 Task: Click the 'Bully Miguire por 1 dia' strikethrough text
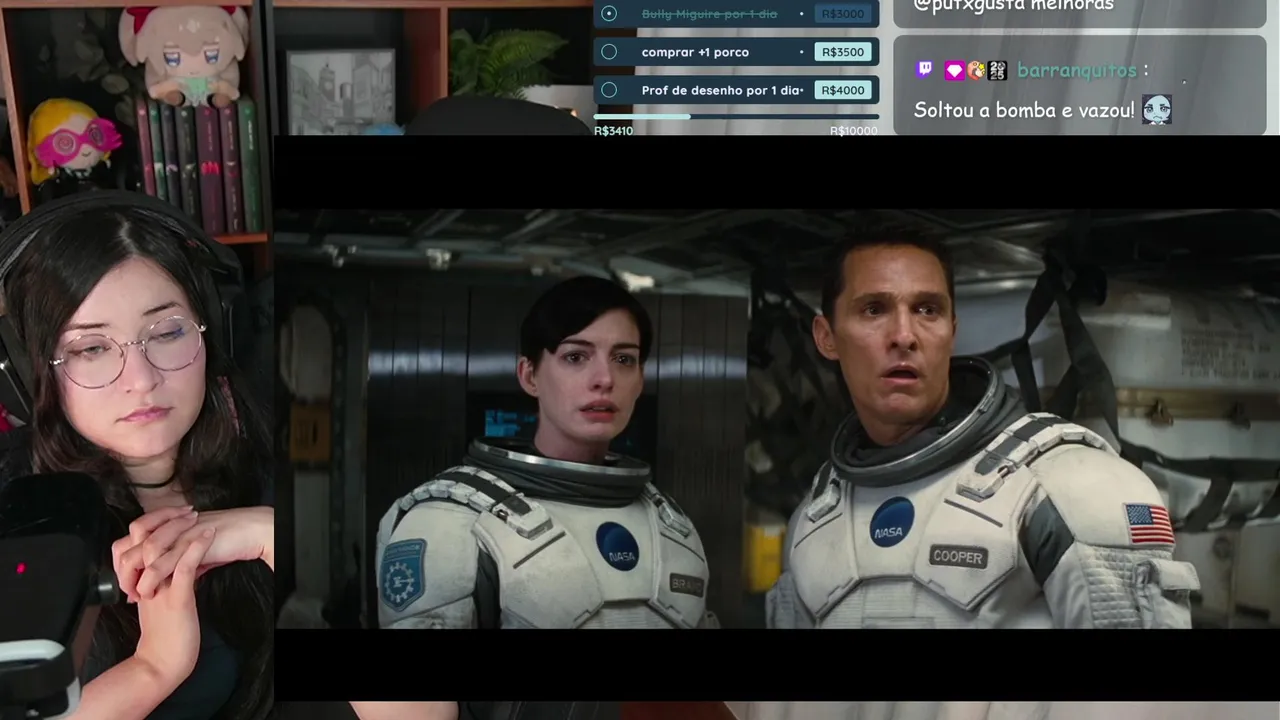pyautogui.click(x=709, y=14)
